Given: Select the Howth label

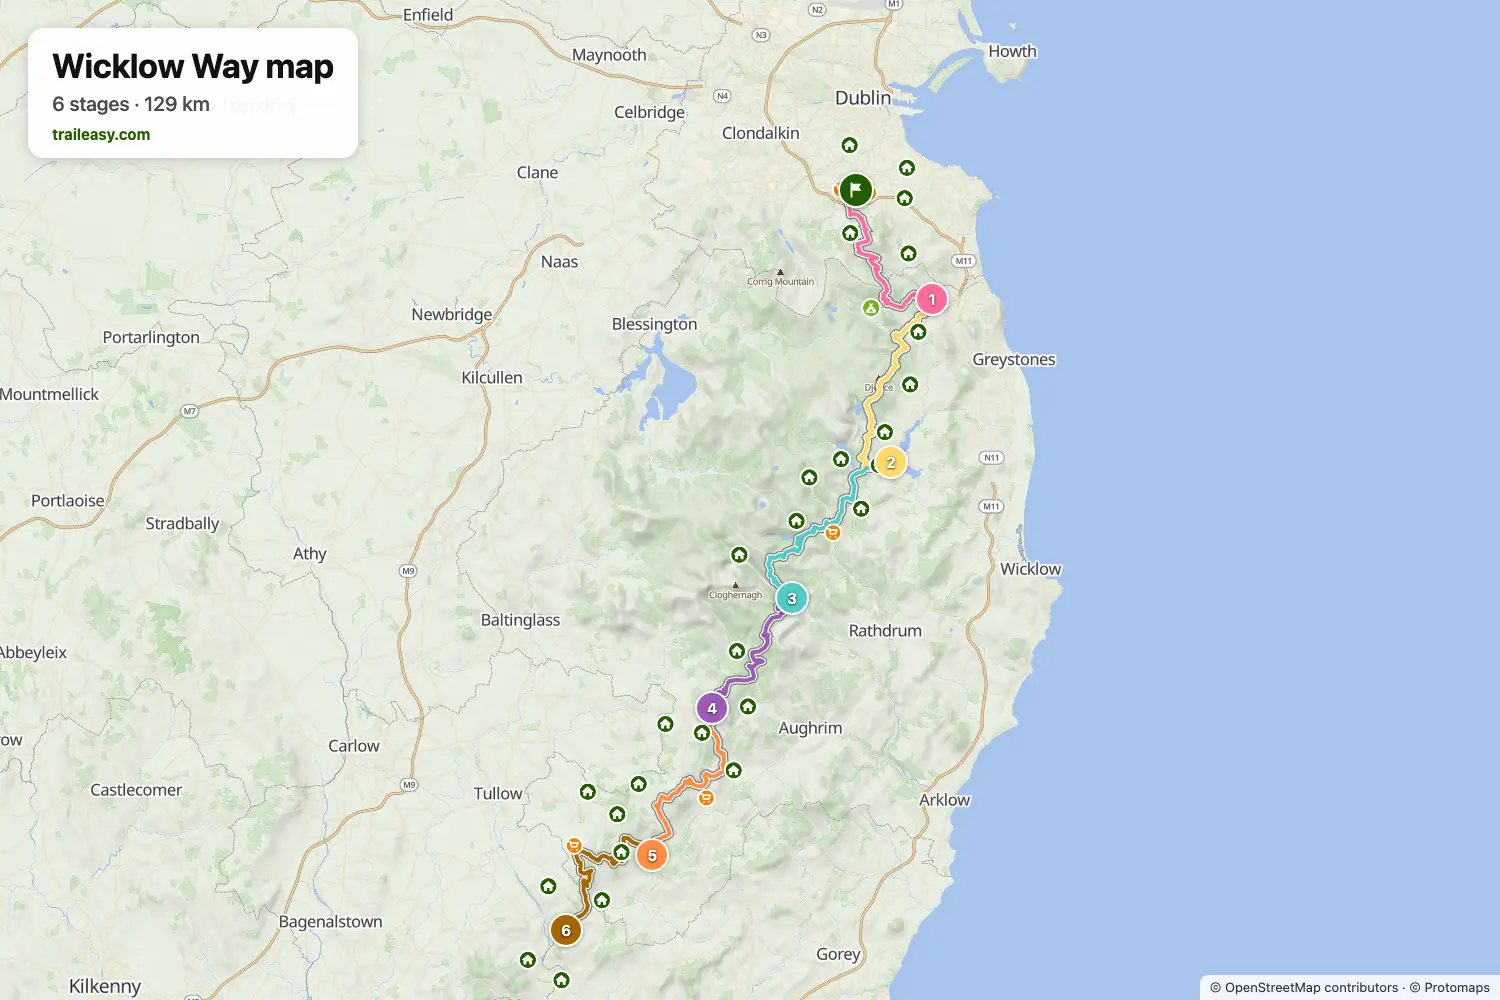Looking at the screenshot, I should point(1012,51).
